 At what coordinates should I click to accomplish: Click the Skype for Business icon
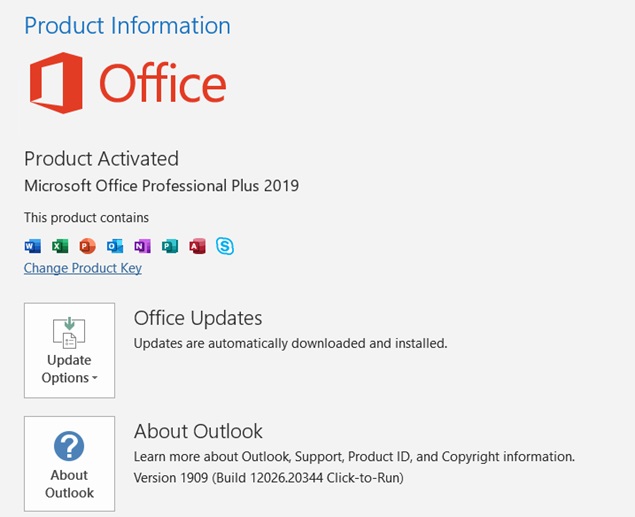coord(225,245)
